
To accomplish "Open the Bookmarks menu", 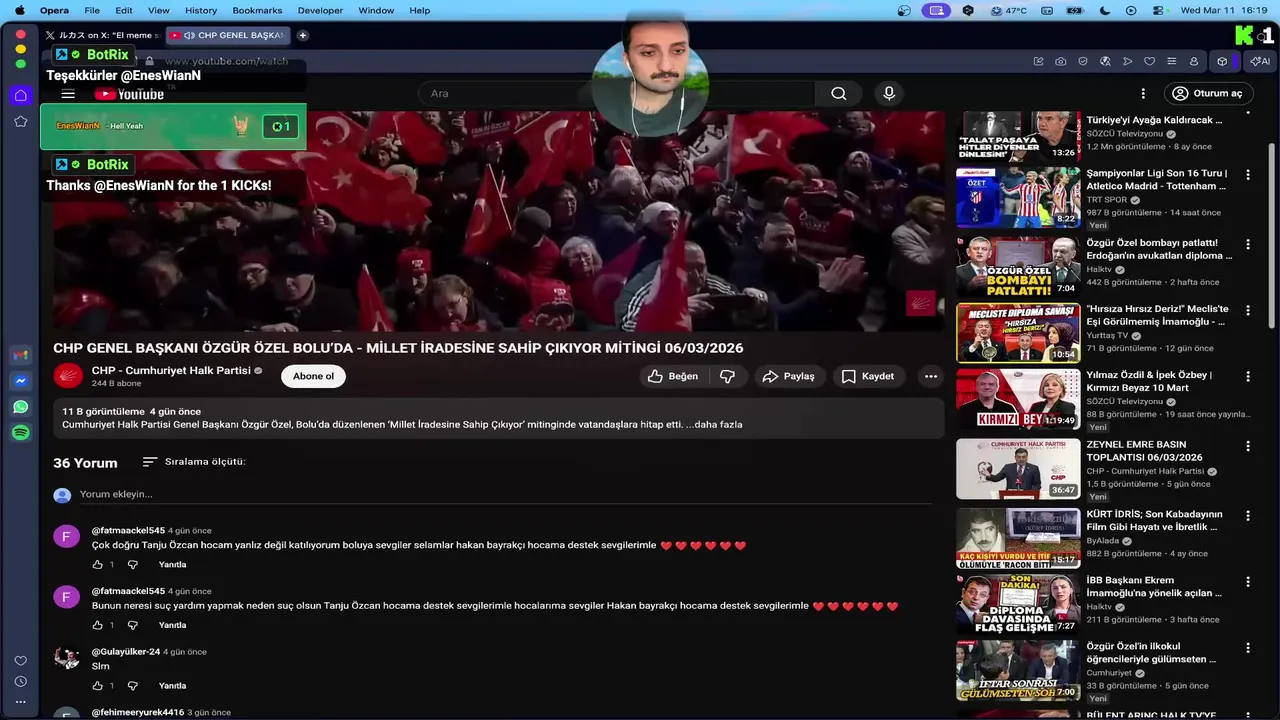I will point(257,10).
